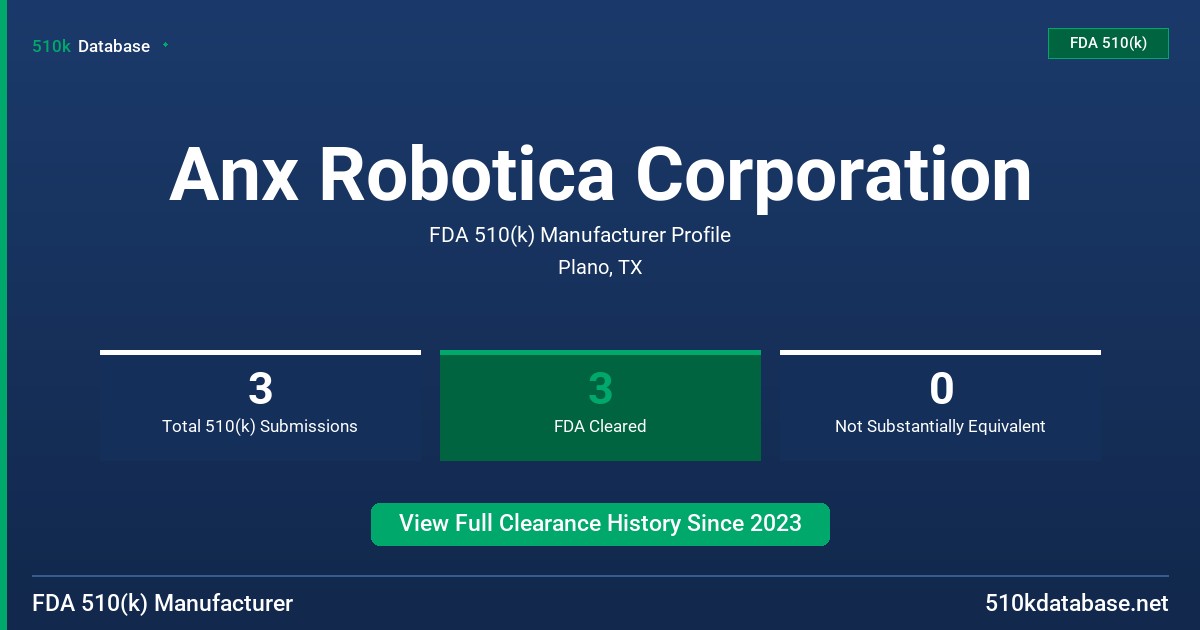
Task: Click the green dot beside Database
Action: click(165, 45)
